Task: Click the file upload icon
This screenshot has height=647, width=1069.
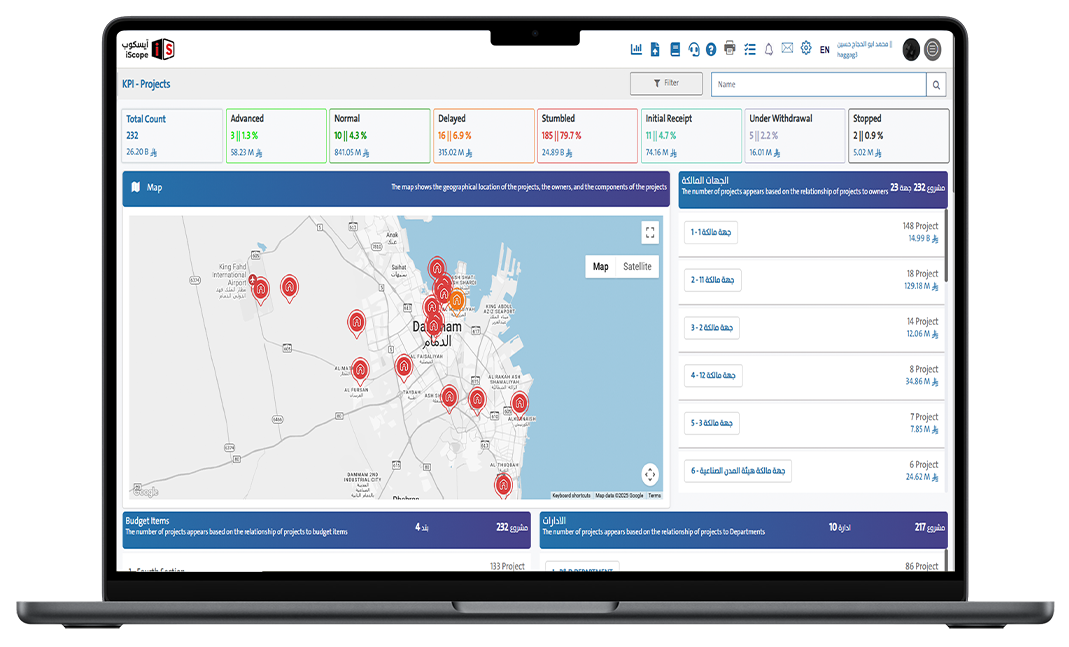Action: (x=655, y=49)
